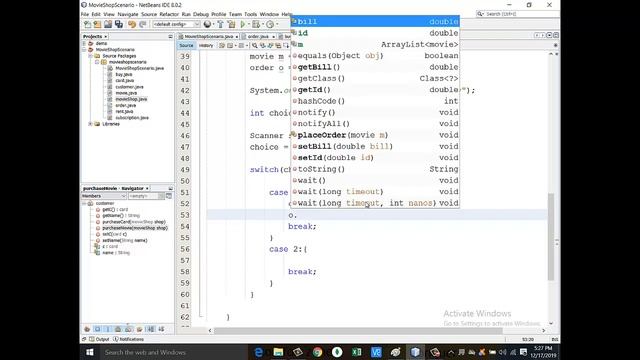Click the Undo toolbar icon
This screenshot has width=640, height=360.
131,24
